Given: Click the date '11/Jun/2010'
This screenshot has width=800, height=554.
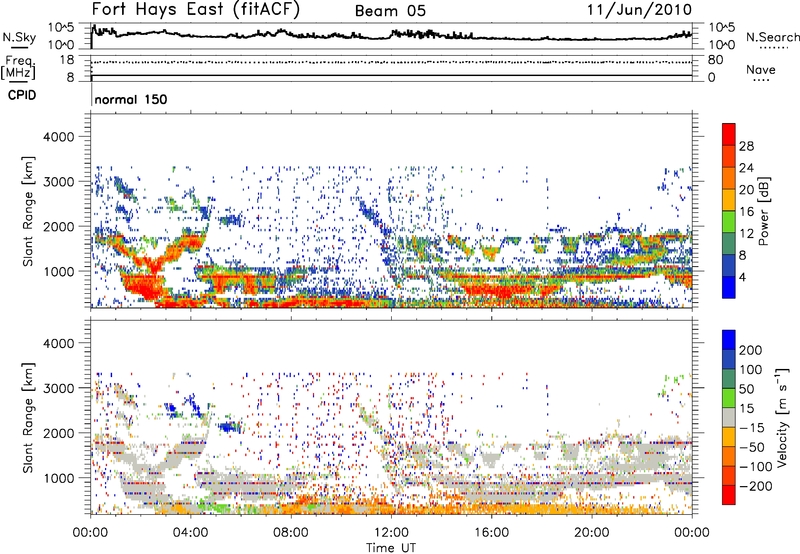Looking at the screenshot, I should pyautogui.click(x=639, y=10).
